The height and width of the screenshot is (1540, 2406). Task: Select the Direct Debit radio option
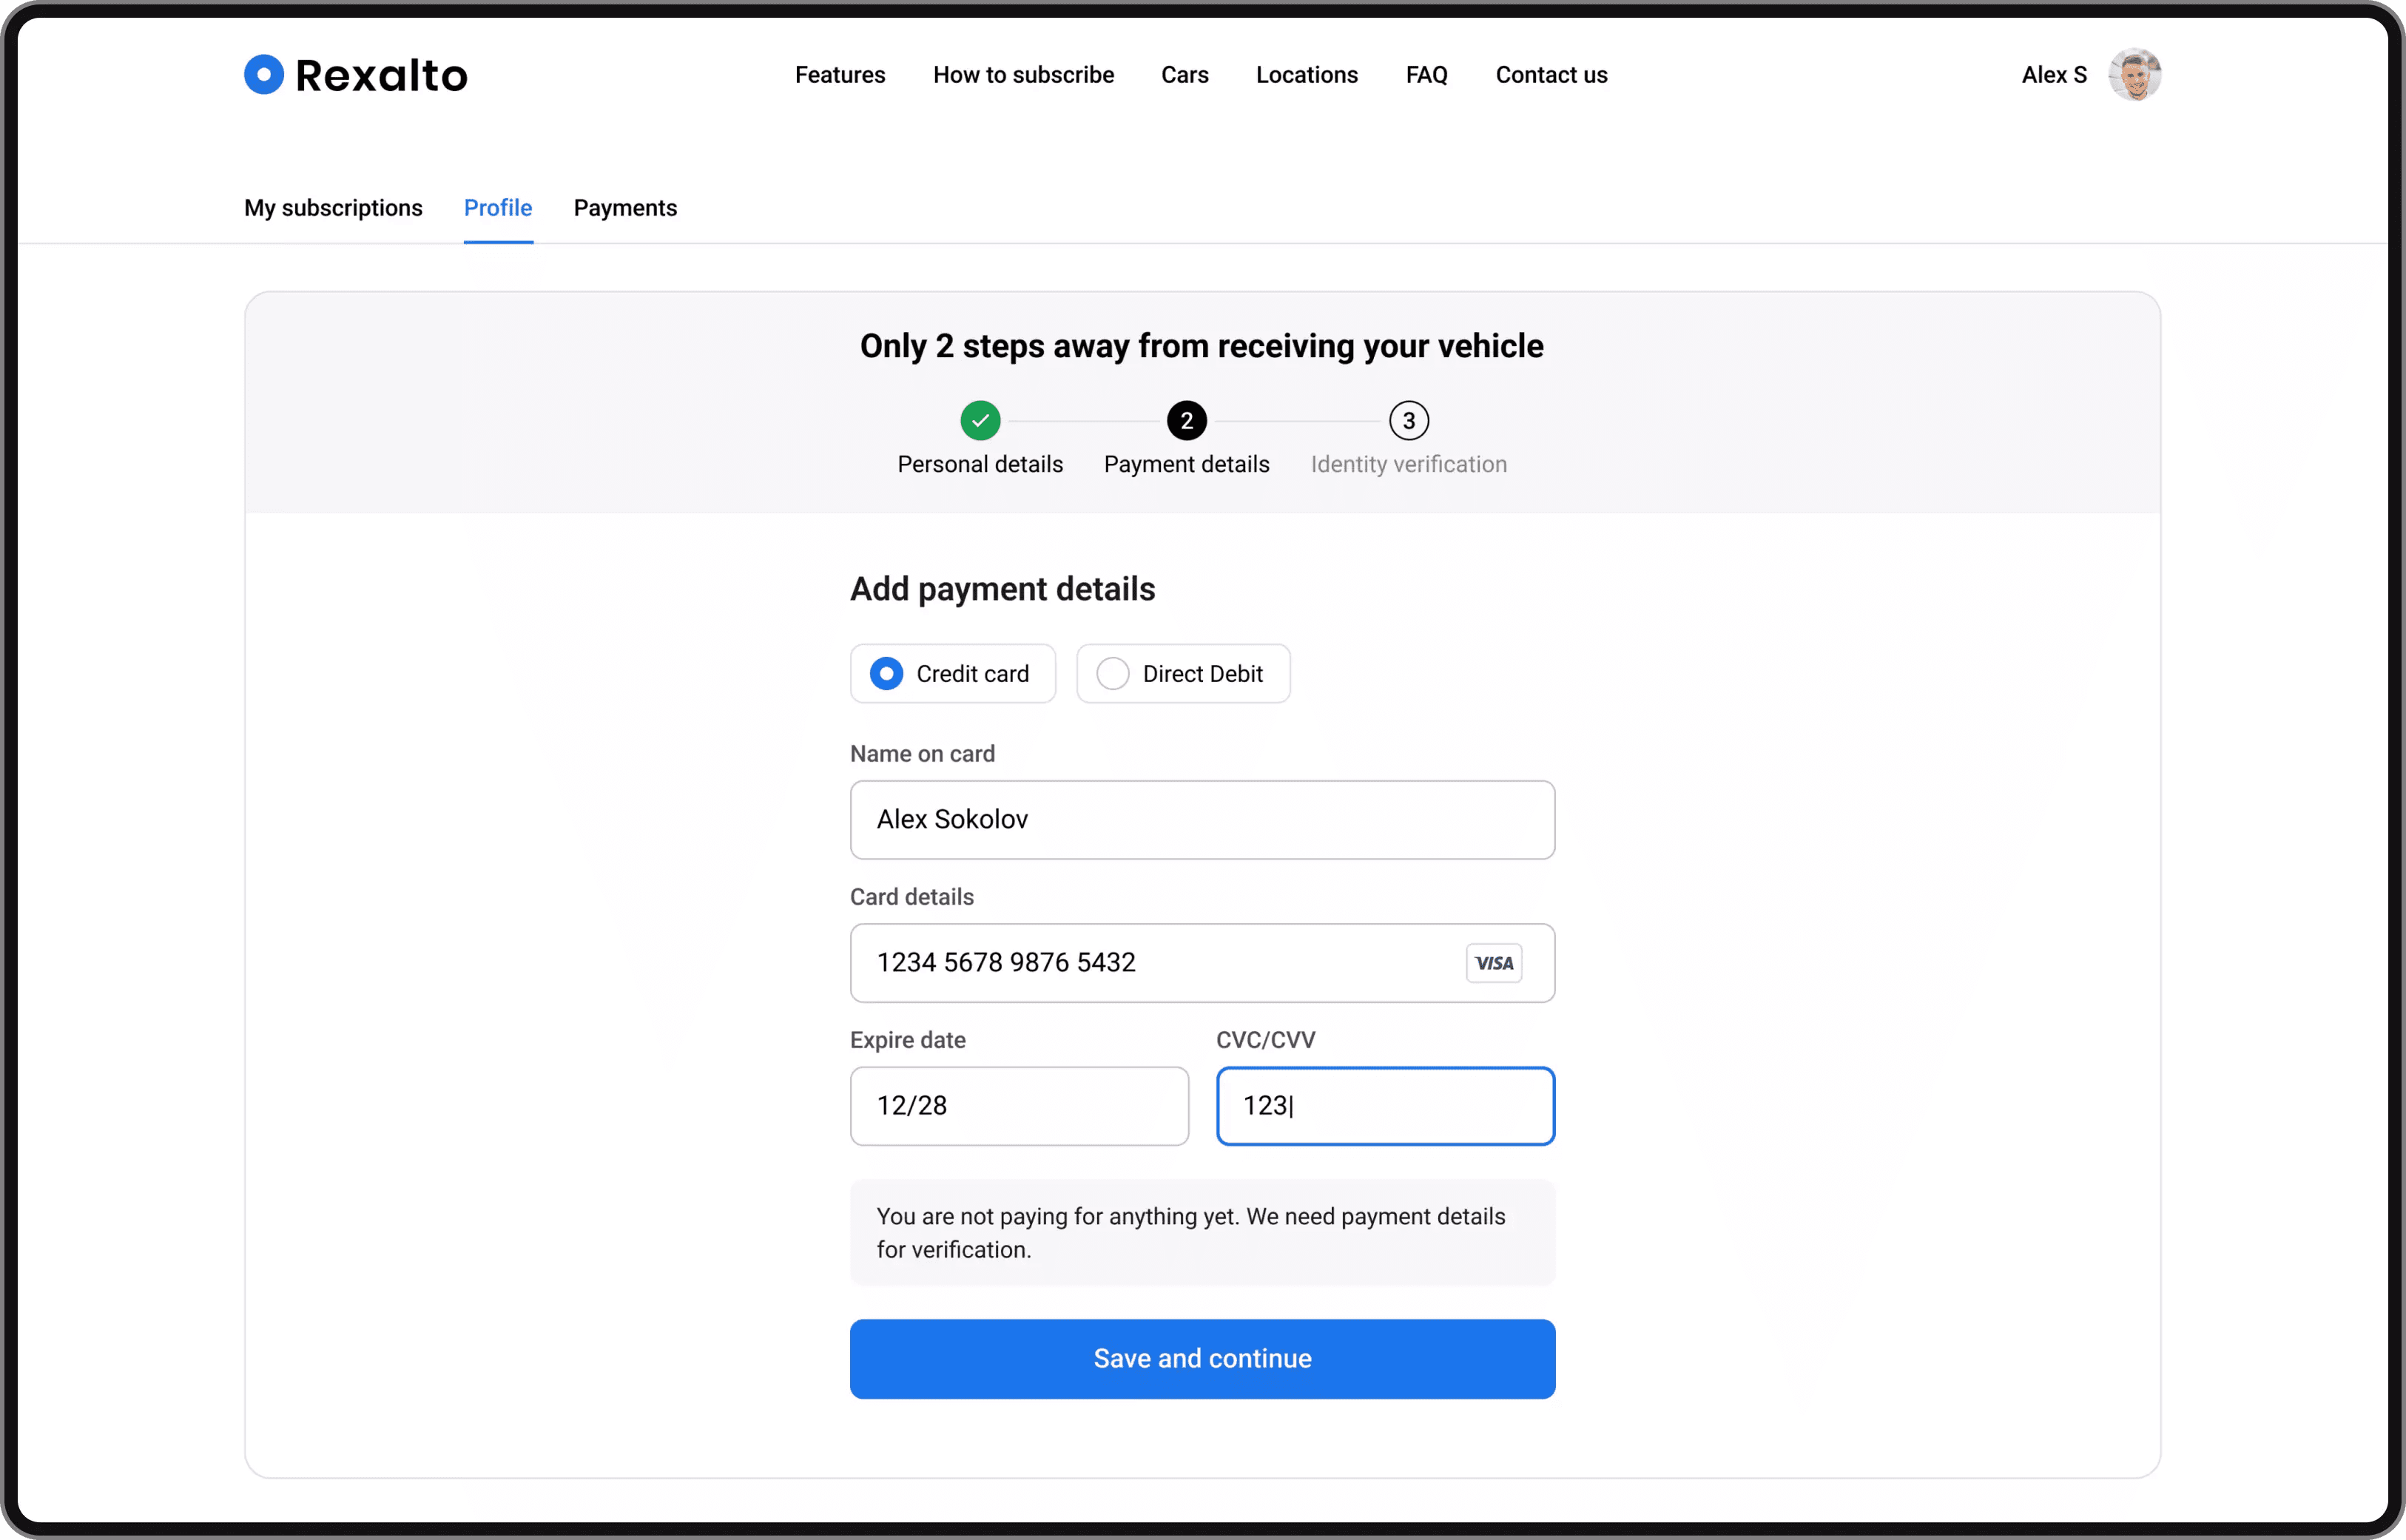pyautogui.click(x=1113, y=674)
